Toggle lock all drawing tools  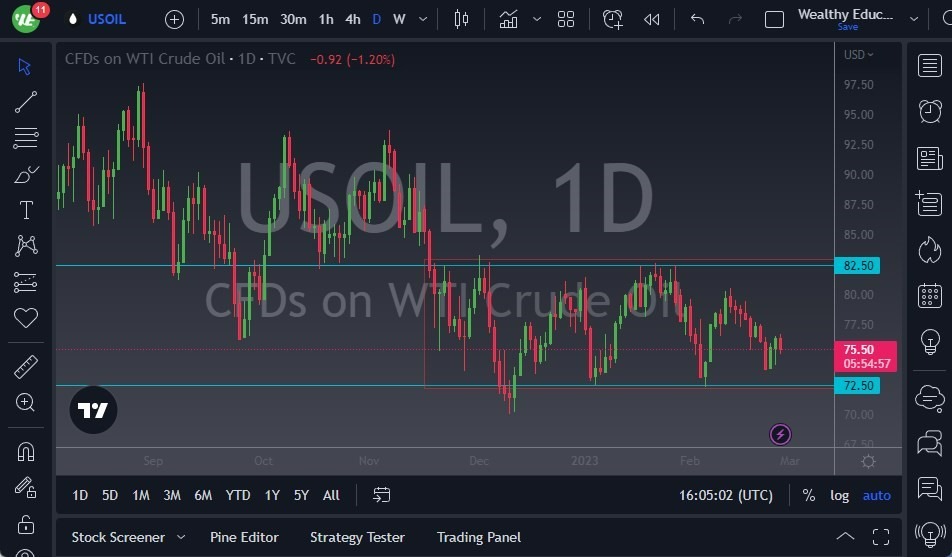pyautogui.click(x=26, y=524)
